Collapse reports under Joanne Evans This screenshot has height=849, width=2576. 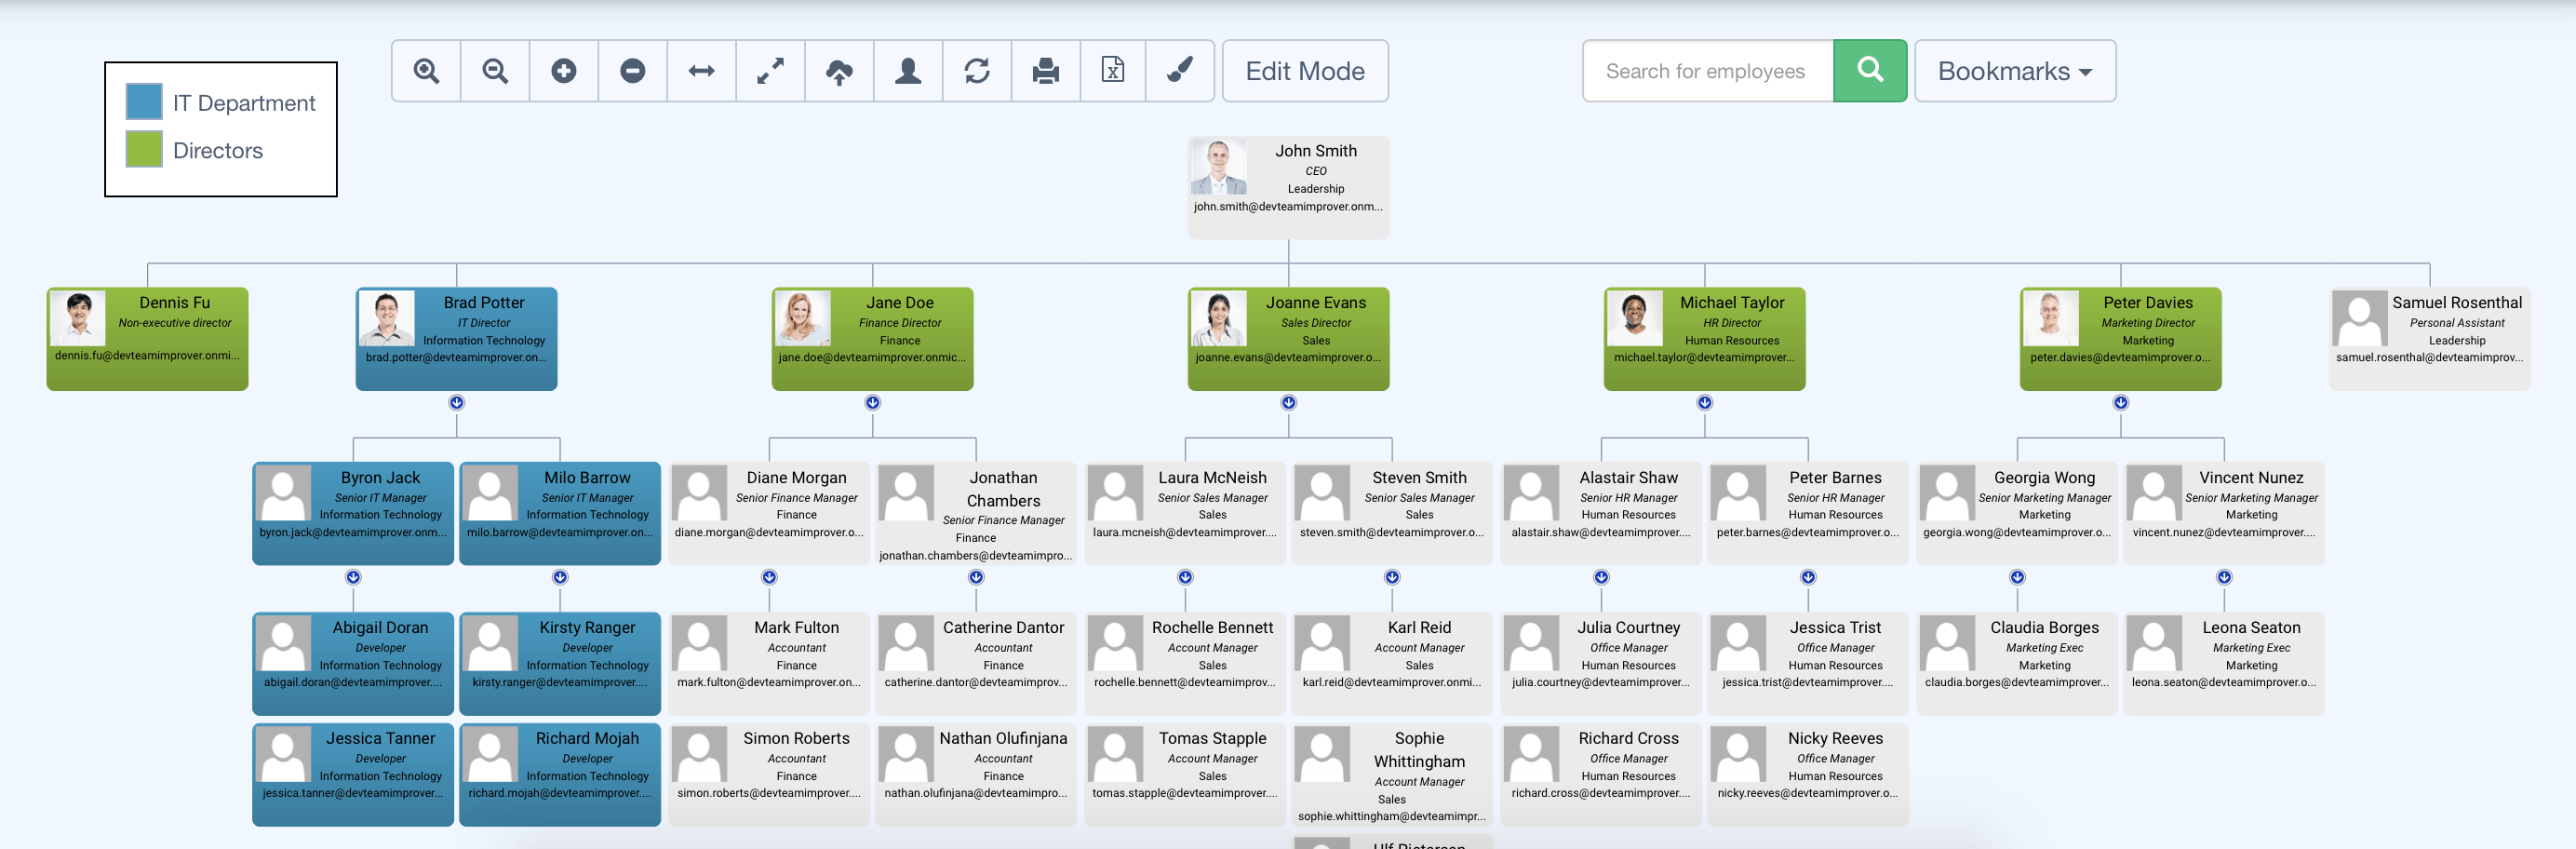point(1289,403)
